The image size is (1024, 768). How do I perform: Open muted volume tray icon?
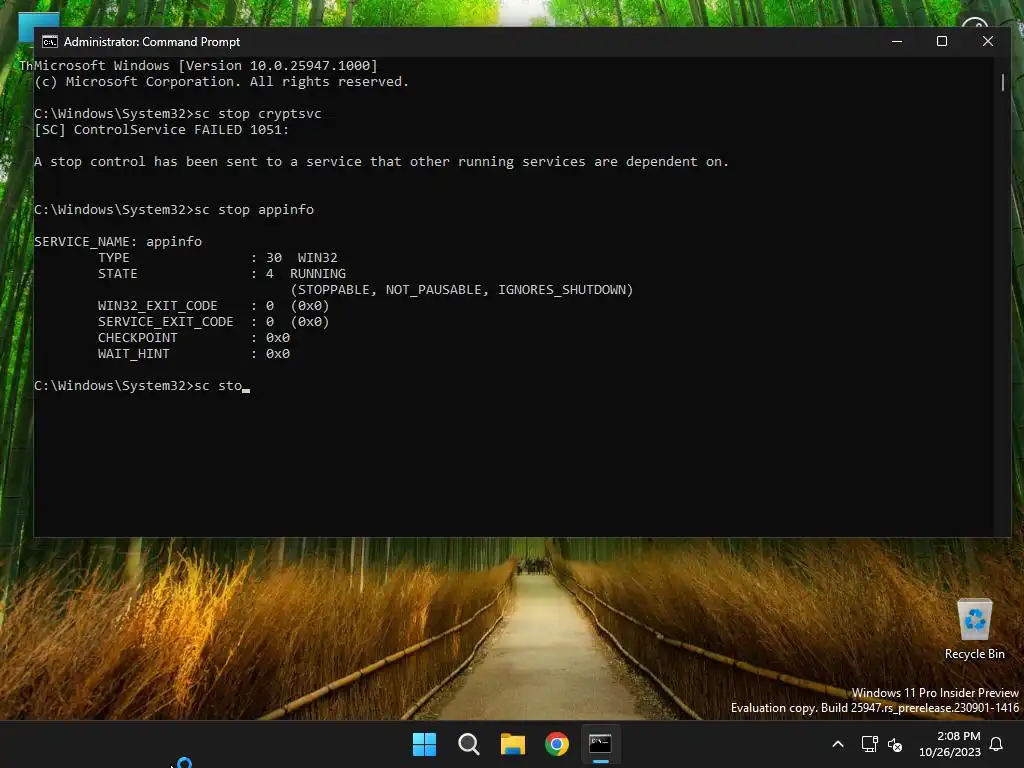(895, 744)
